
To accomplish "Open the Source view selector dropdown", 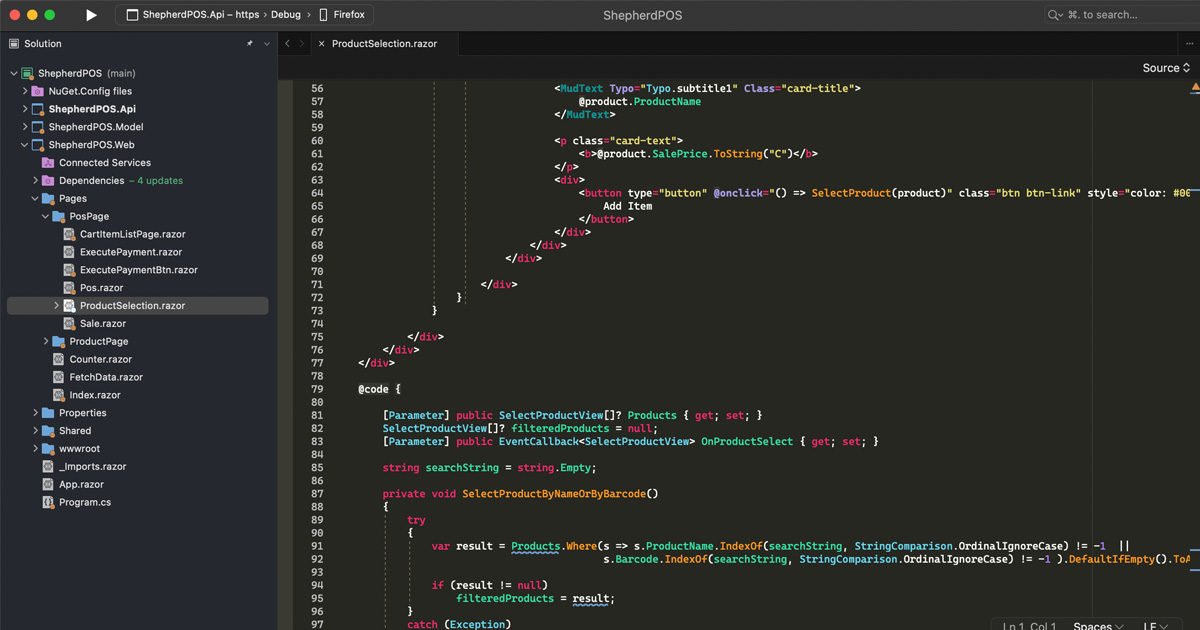I will click(1166, 68).
